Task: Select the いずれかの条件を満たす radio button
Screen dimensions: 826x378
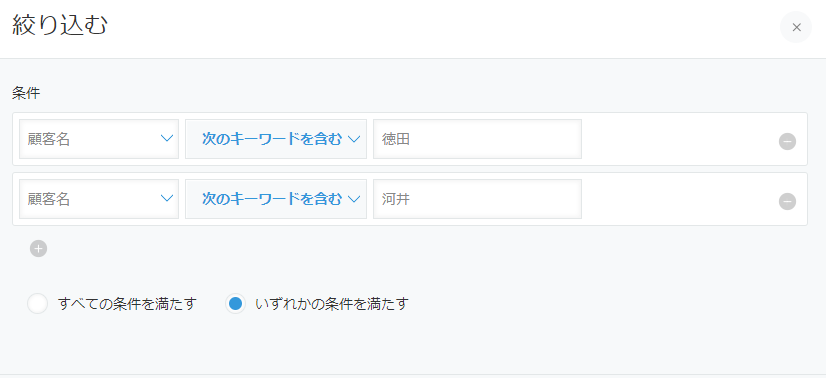Action: click(235, 304)
